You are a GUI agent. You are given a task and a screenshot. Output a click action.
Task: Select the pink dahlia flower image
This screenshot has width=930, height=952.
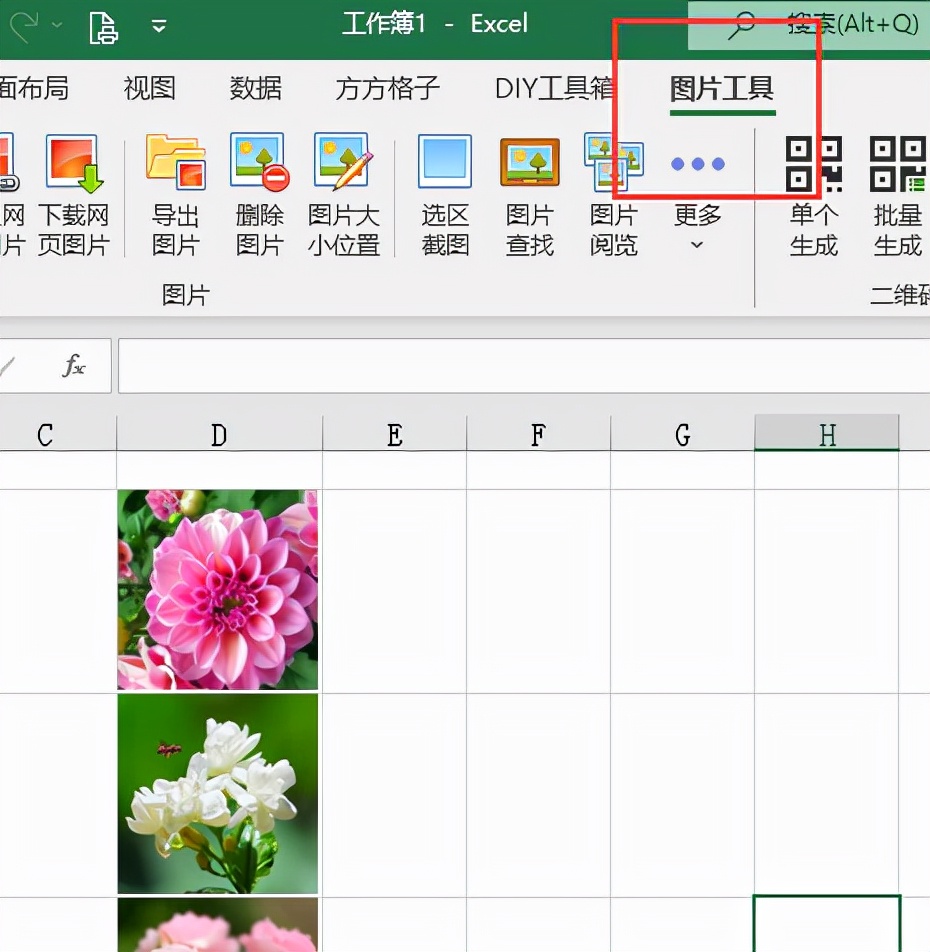217,588
